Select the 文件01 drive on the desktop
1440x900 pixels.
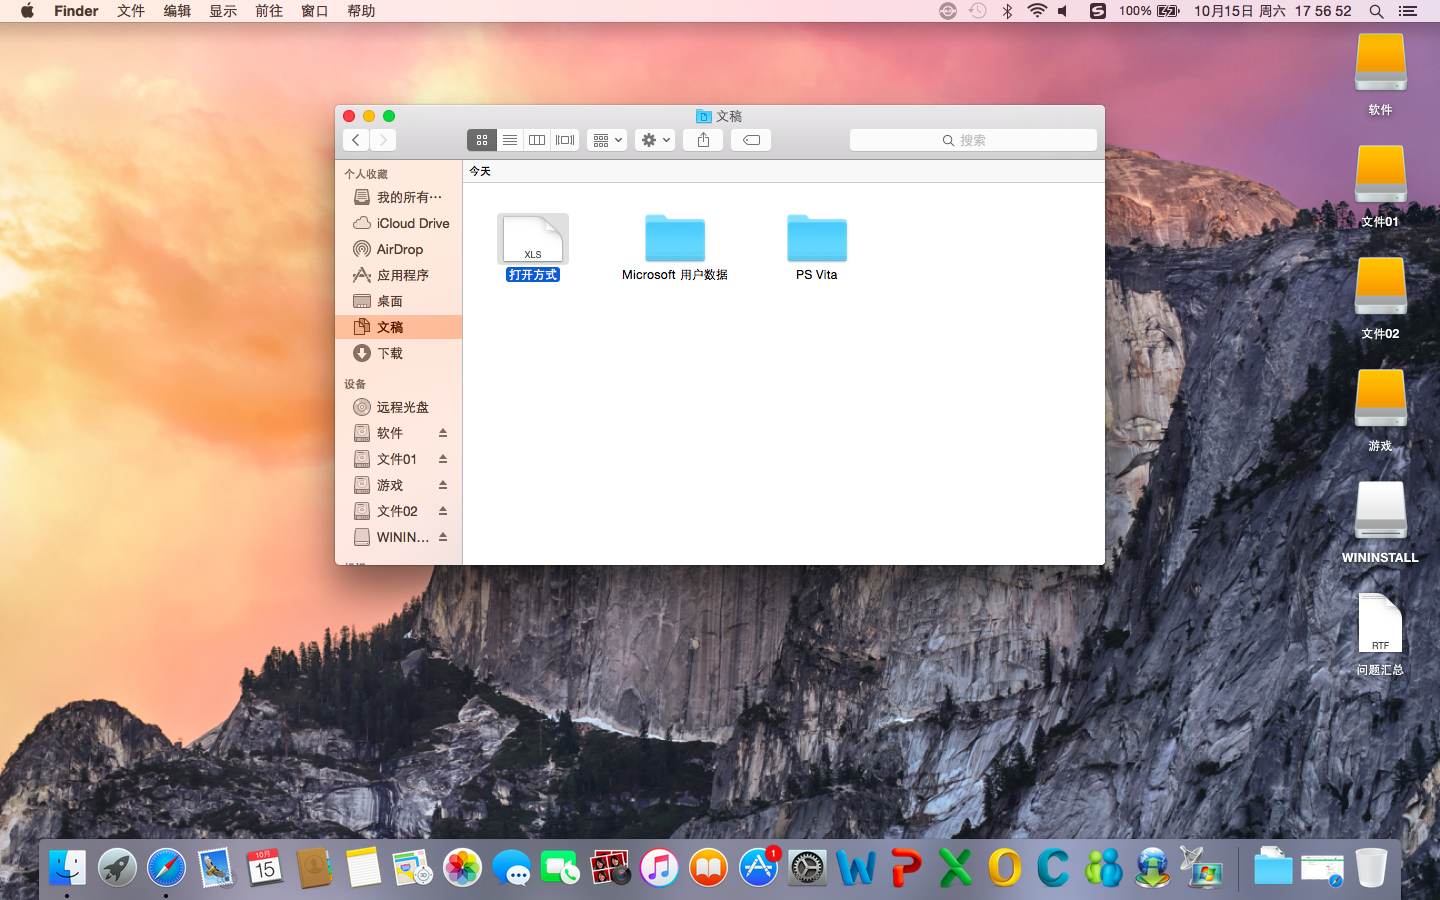pyautogui.click(x=1381, y=187)
